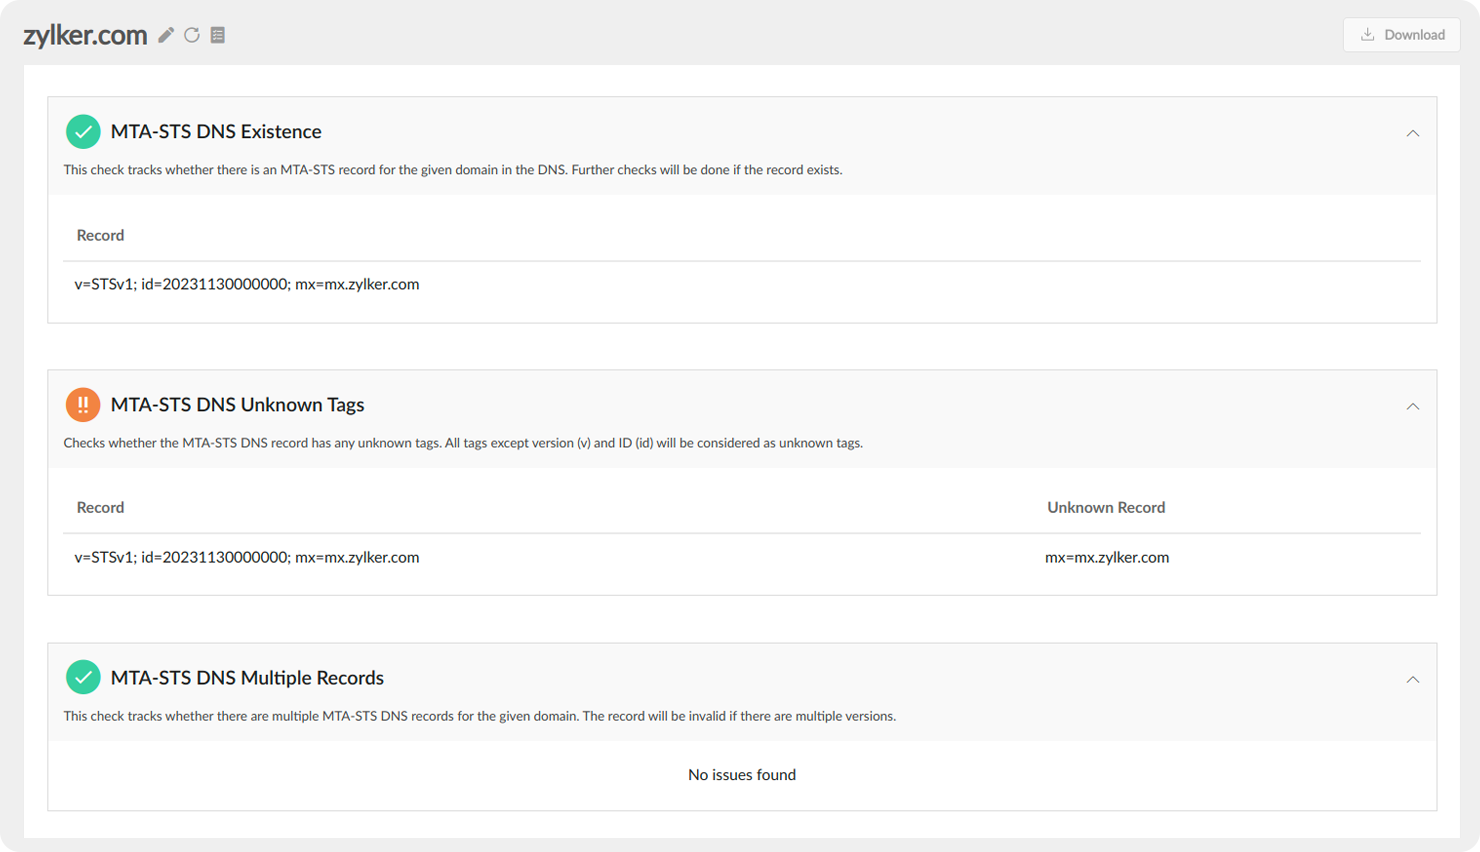Screen dimensions: 1480x852
Task: Click the unknown record value mx=mx.zylker.com
Action: point(1106,557)
